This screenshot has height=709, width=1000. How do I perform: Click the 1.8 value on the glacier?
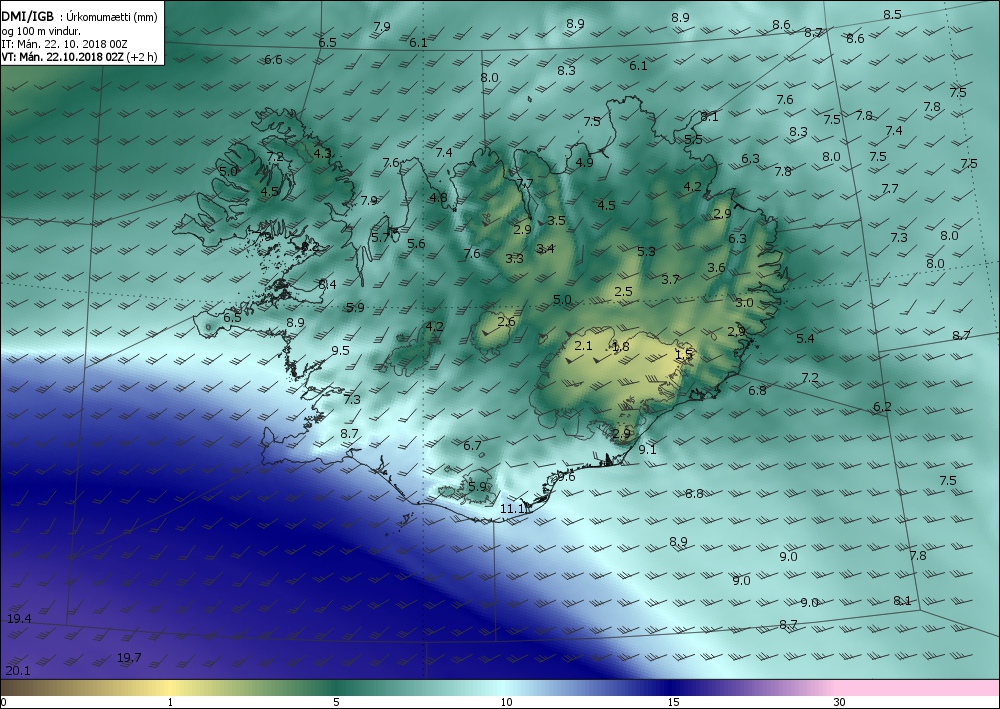pyautogui.click(x=621, y=346)
